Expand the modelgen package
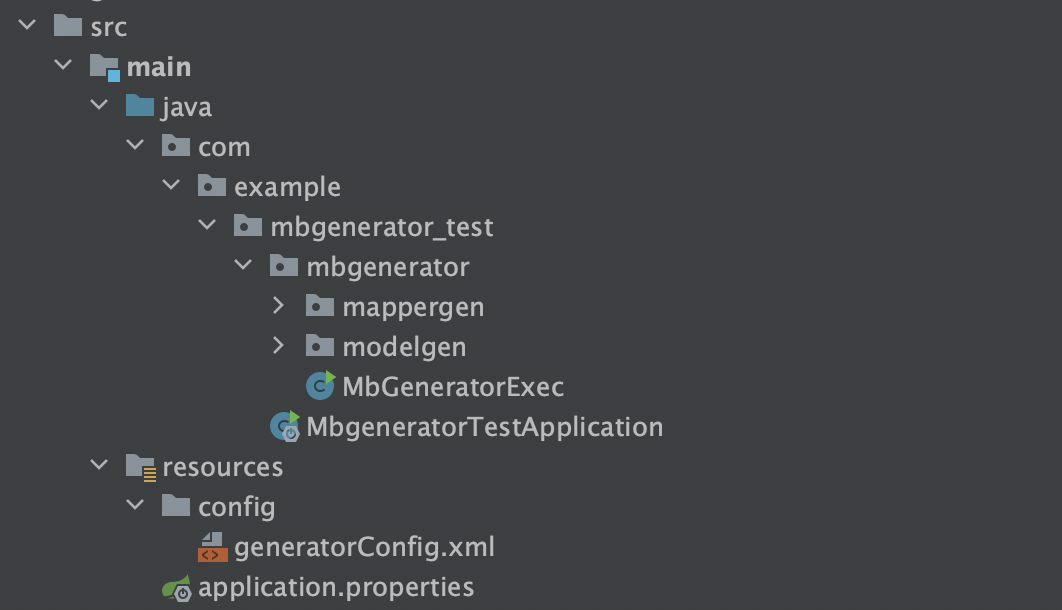This screenshot has width=1062, height=610. 279,346
